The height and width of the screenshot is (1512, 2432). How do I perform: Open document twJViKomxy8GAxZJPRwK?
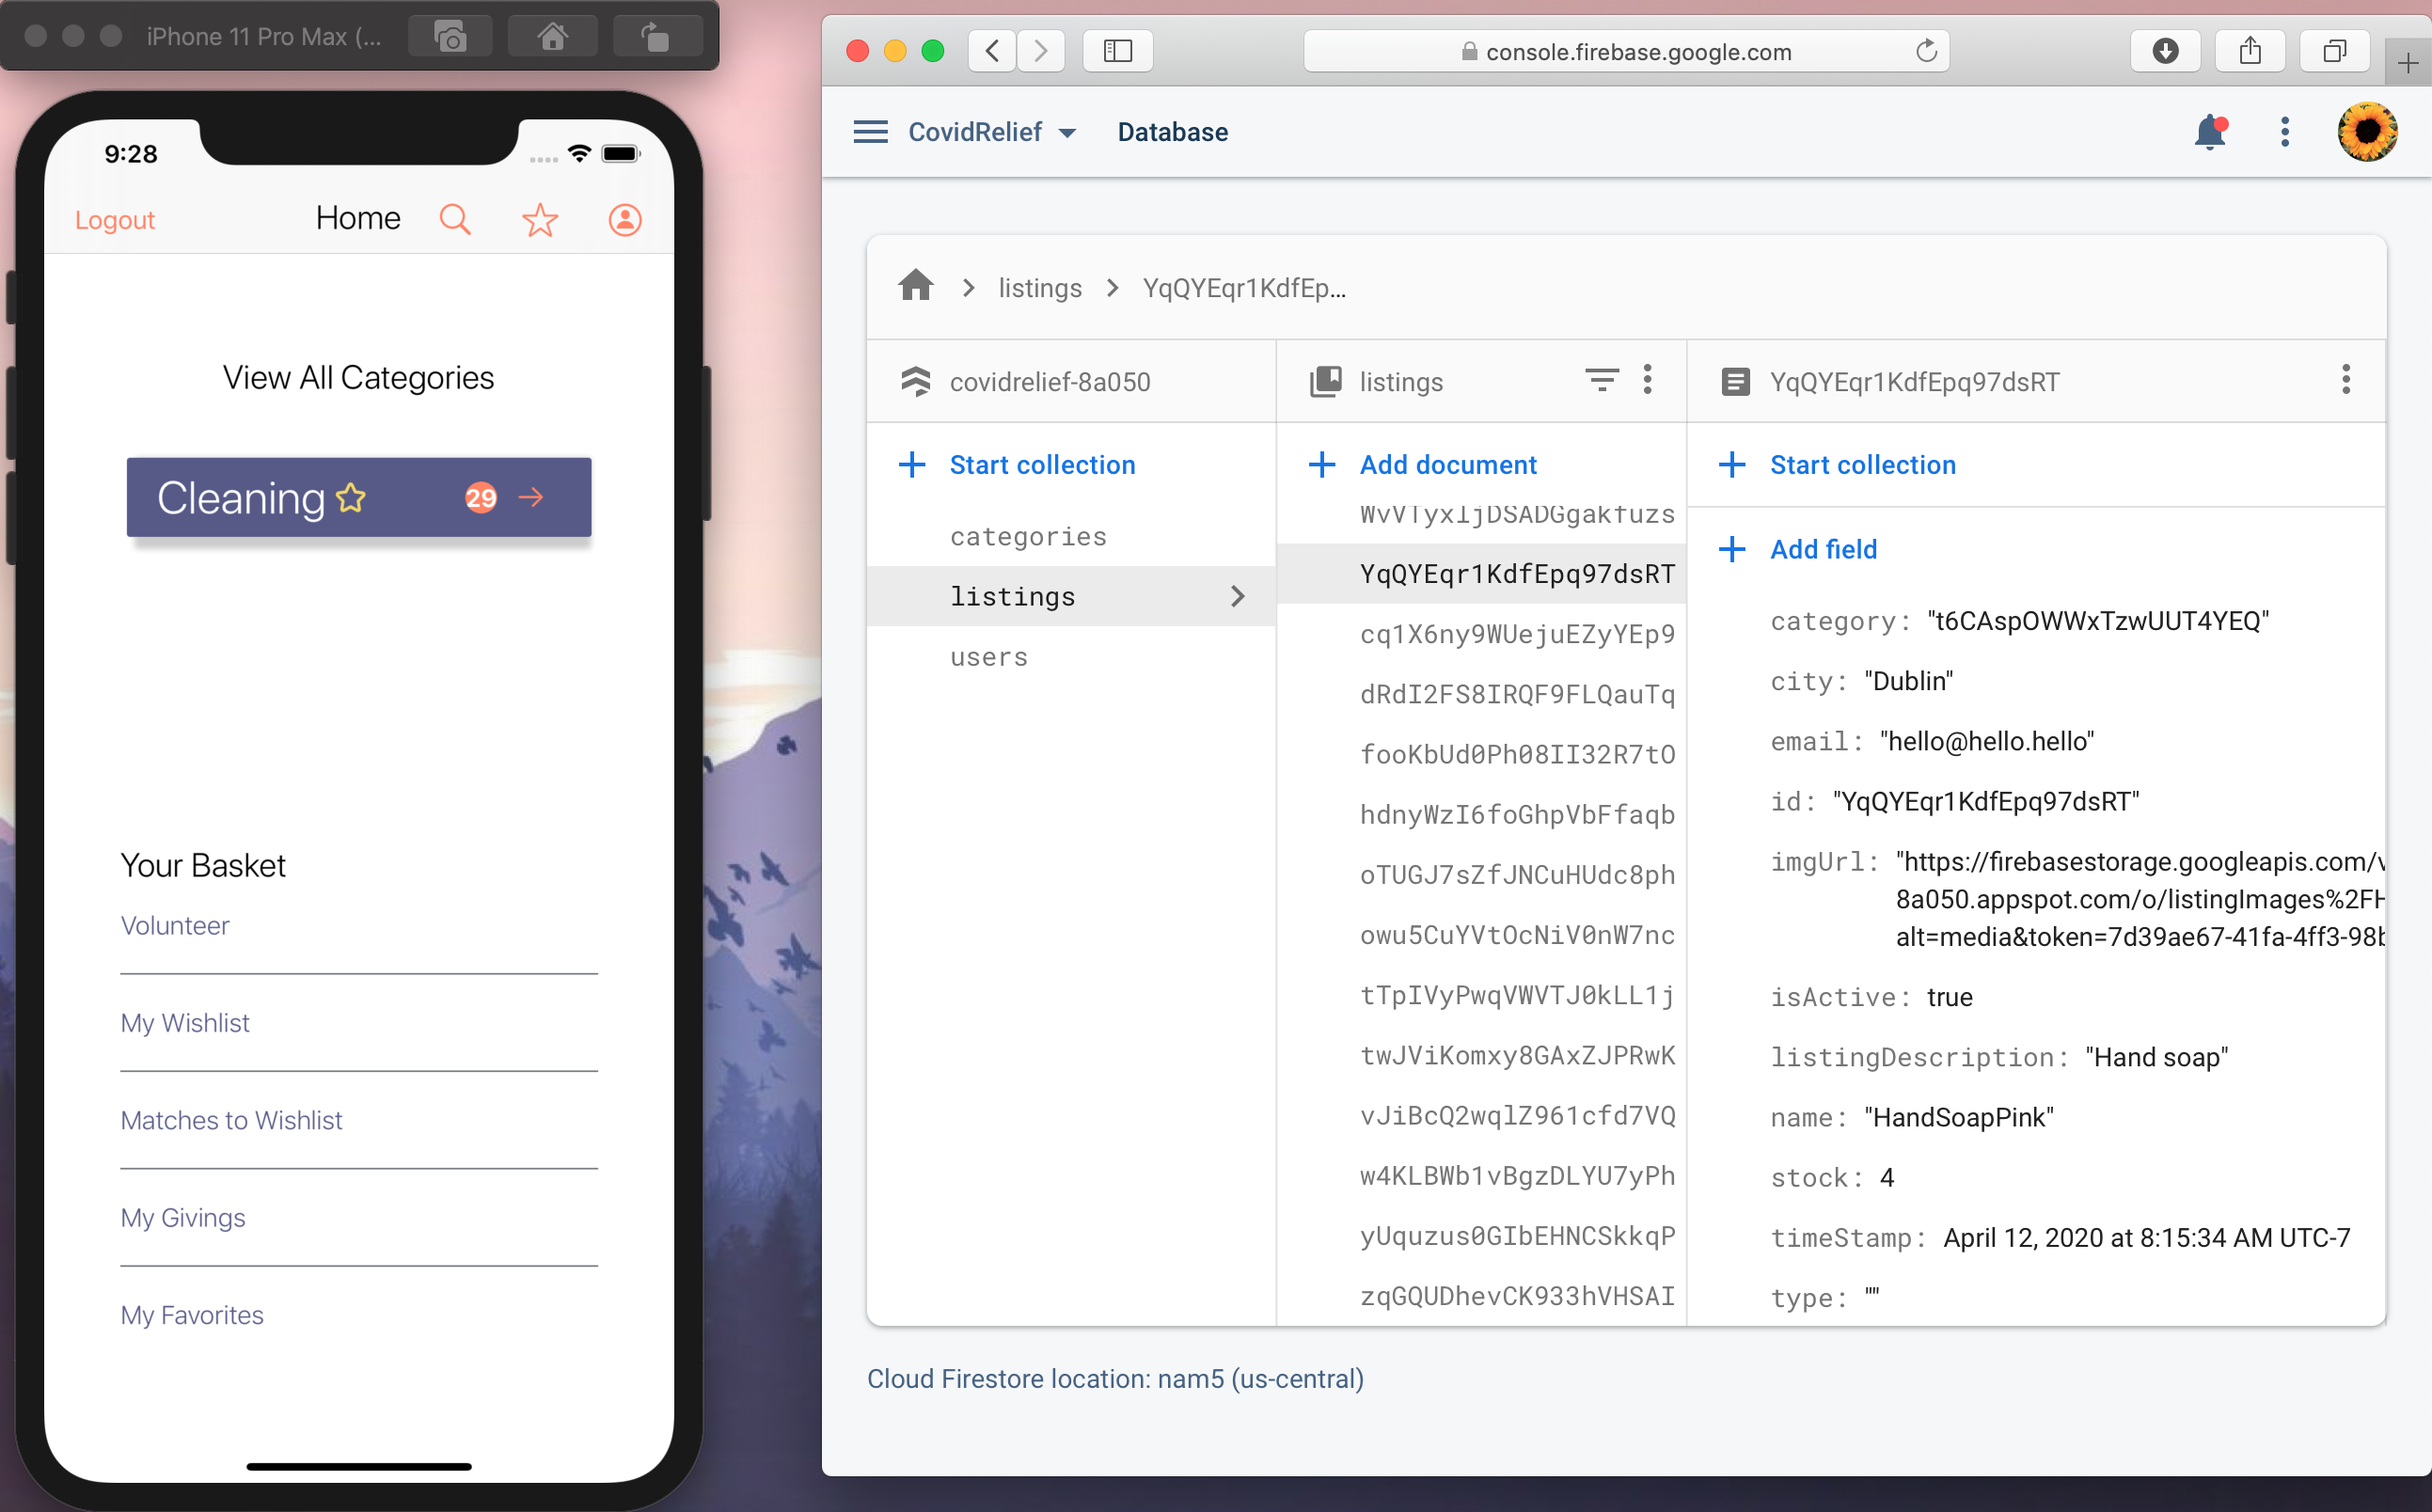[x=1517, y=1055]
